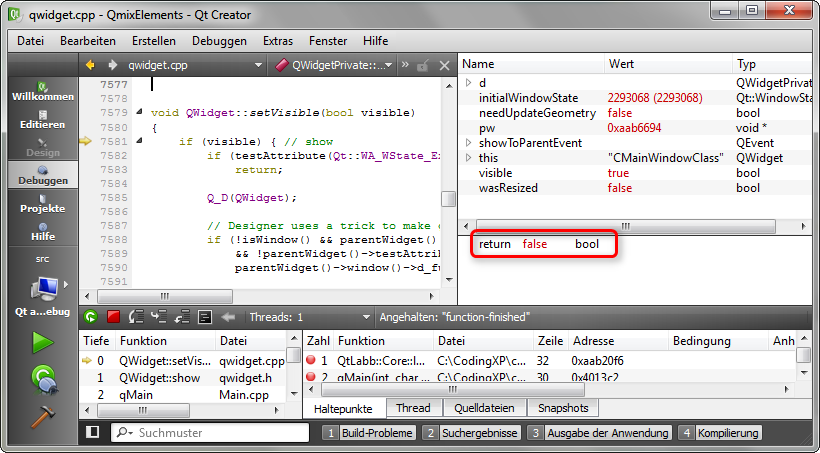Click the Suchmuster search field
The height and width of the screenshot is (453, 820).
(215, 433)
